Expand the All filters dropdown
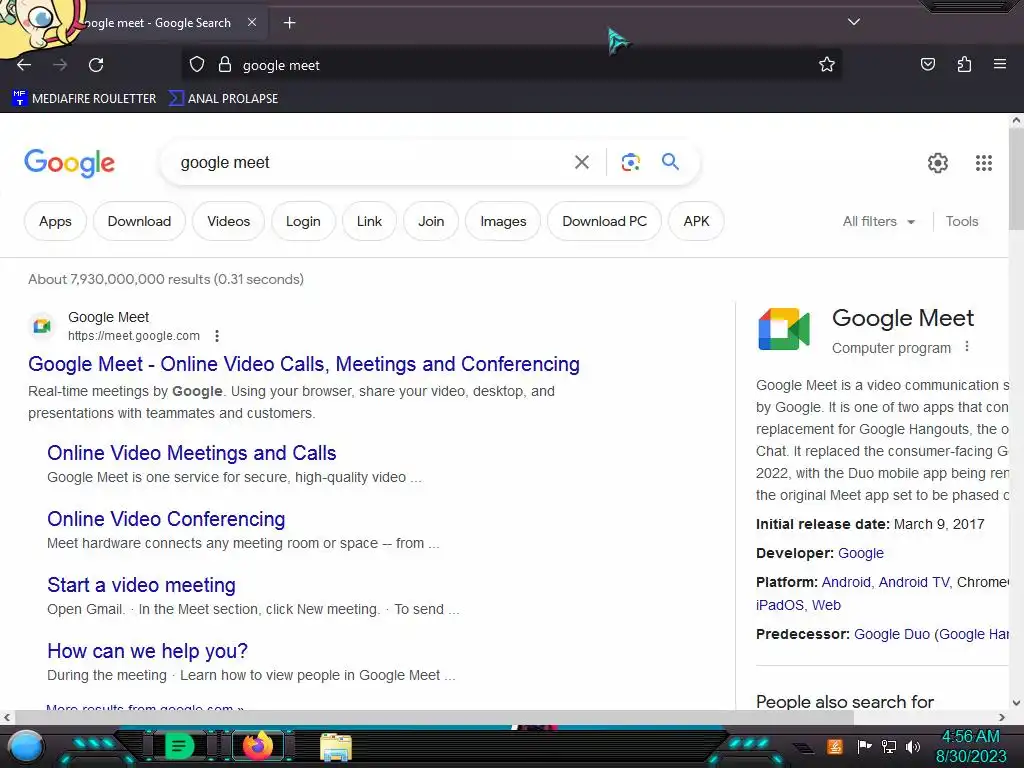Image resolution: width=1024 pixels, height=768 pixels. 878,221
